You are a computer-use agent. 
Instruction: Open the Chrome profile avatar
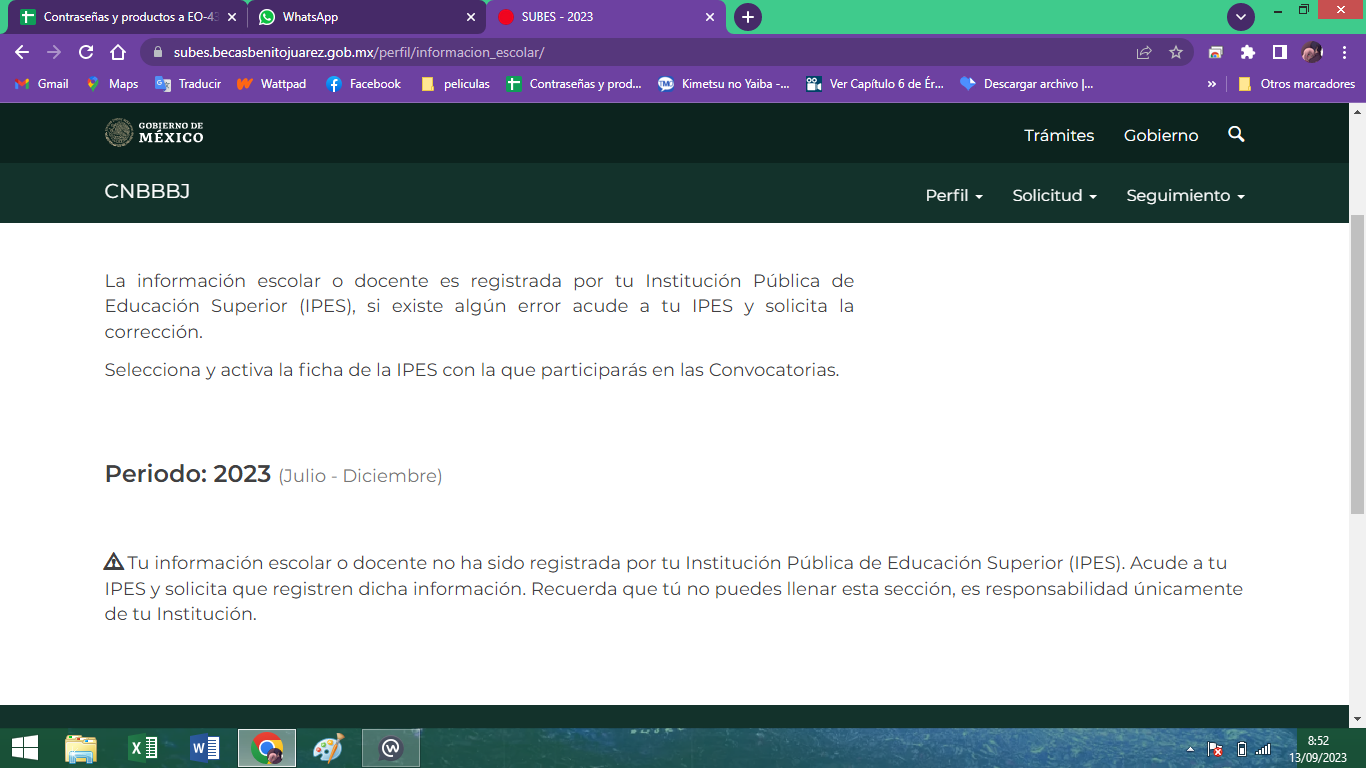tap(1312, 52)
